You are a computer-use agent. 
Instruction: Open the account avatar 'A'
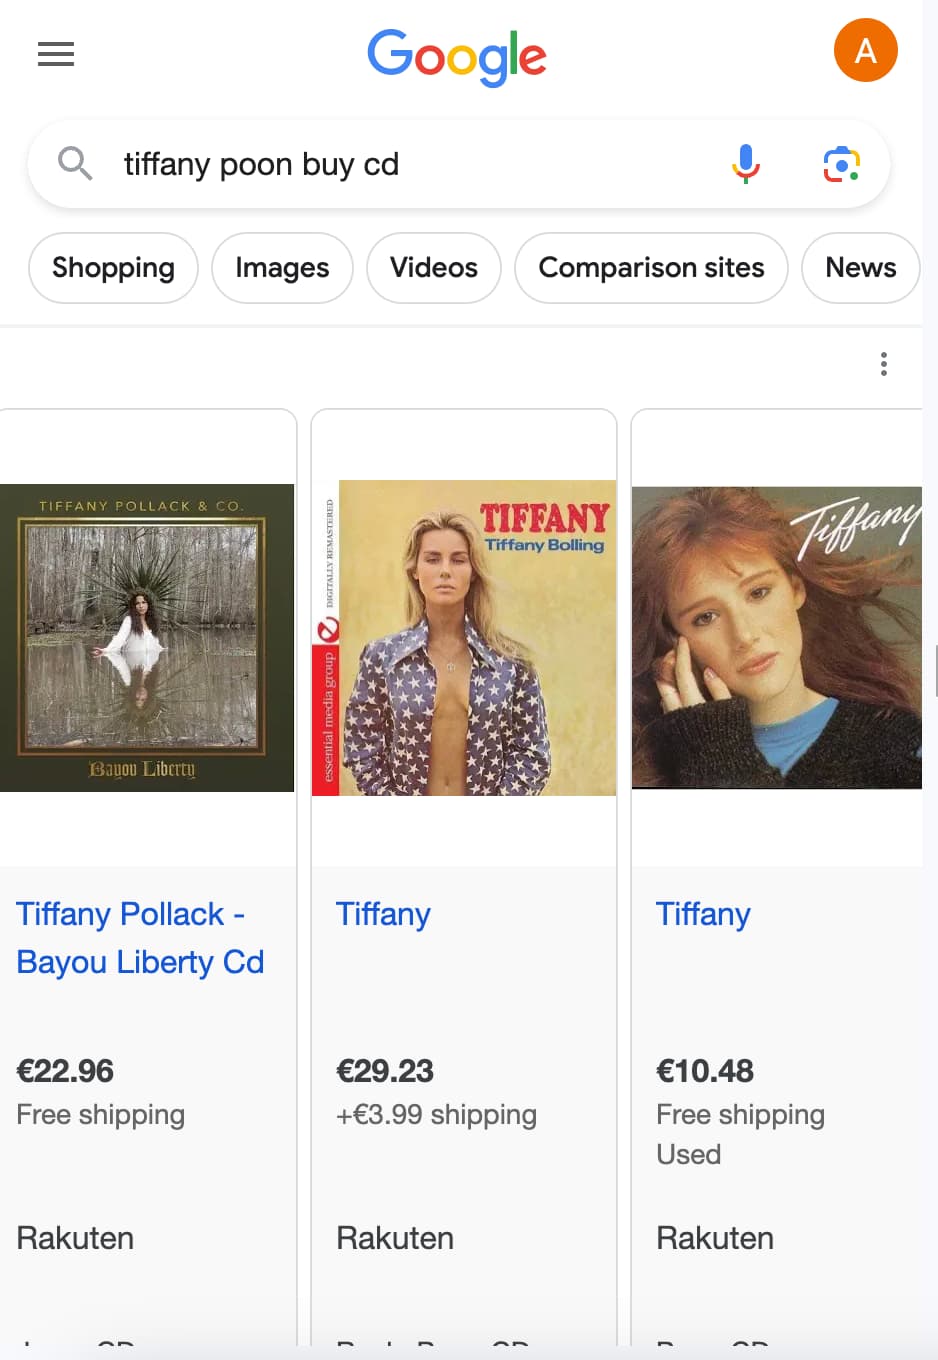865,50
